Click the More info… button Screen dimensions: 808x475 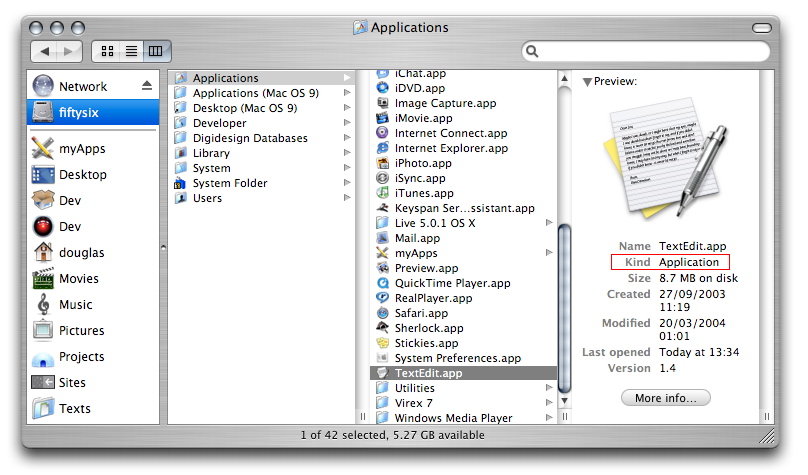point(665,398)
